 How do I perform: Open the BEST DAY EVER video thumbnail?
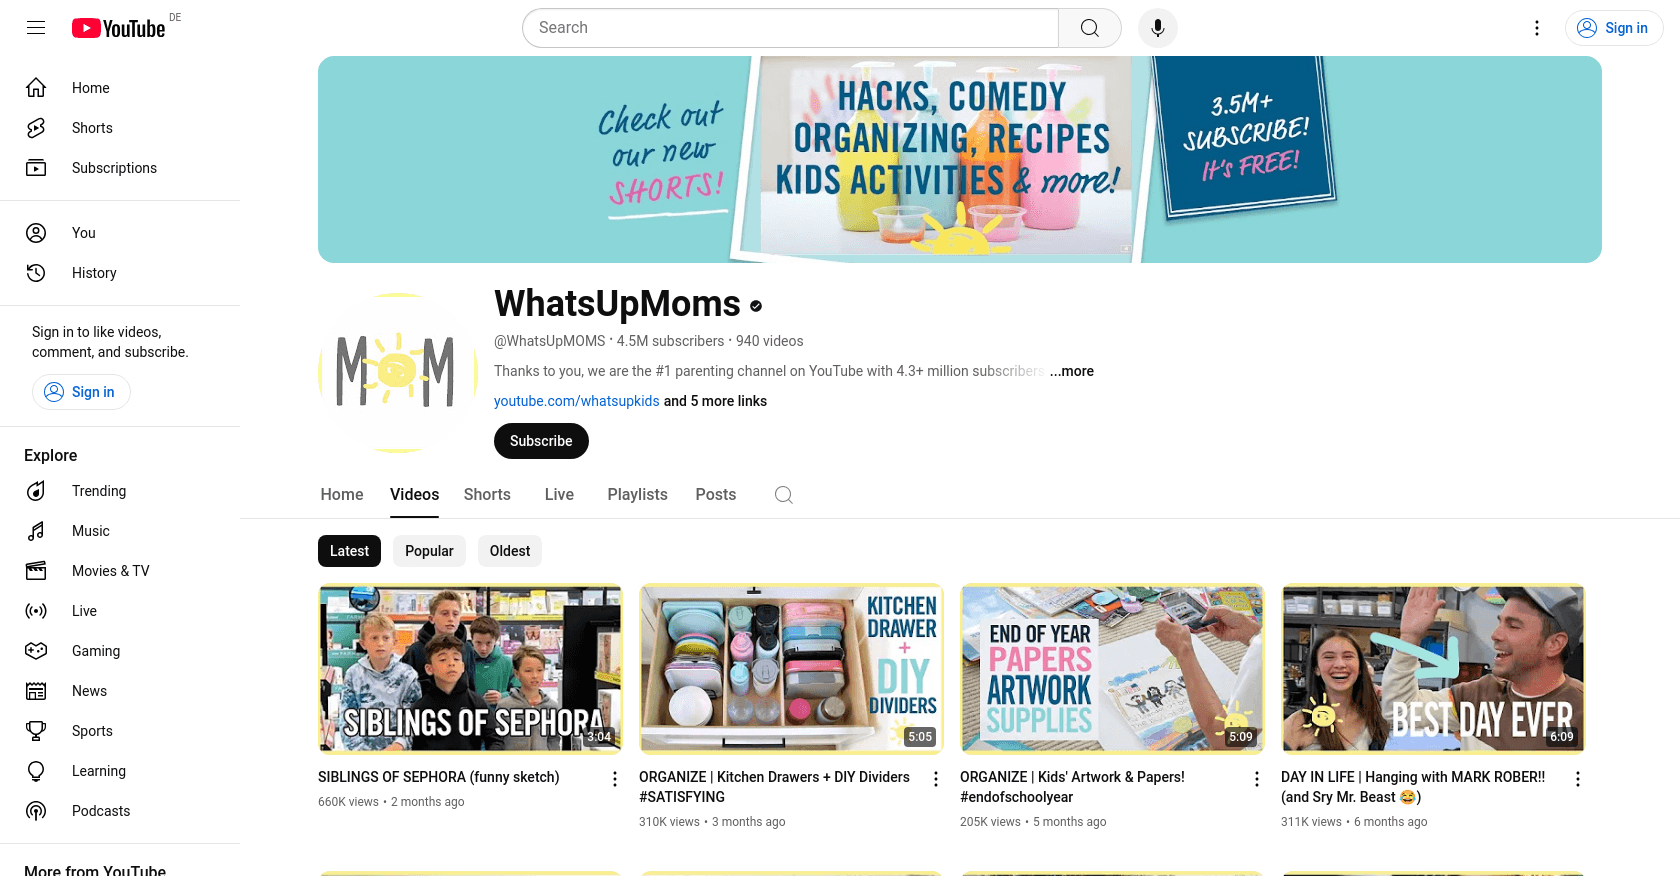pyautogui.click(x=1434, y=669)
